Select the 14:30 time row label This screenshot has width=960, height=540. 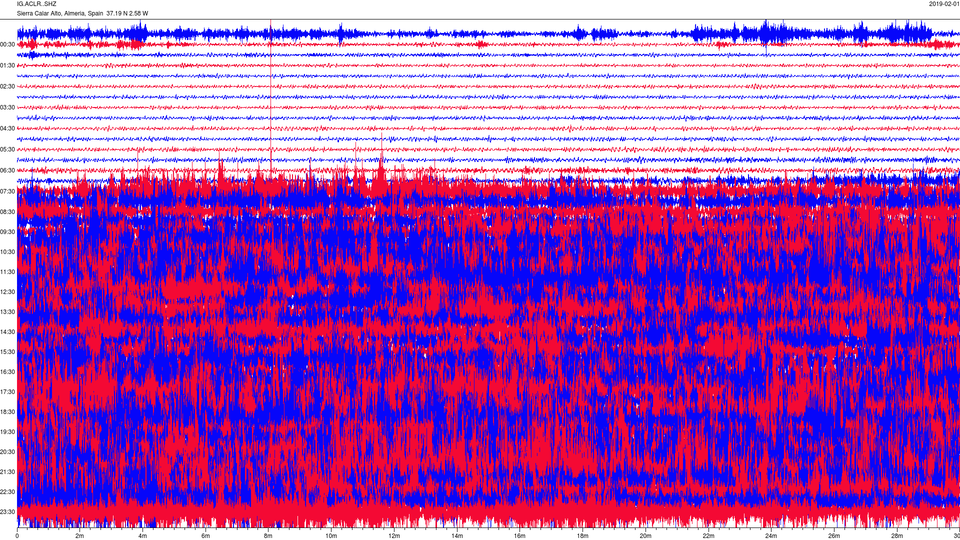pyautogui.click(x=7, y=332)
